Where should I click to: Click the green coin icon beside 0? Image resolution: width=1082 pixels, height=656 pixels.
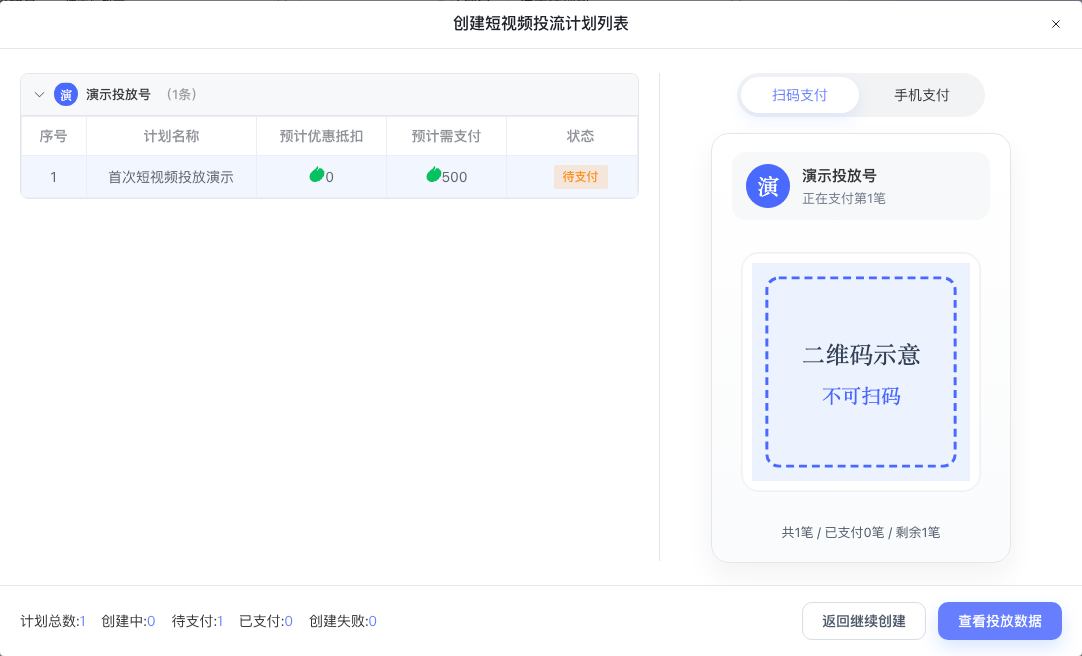[317, 175]
